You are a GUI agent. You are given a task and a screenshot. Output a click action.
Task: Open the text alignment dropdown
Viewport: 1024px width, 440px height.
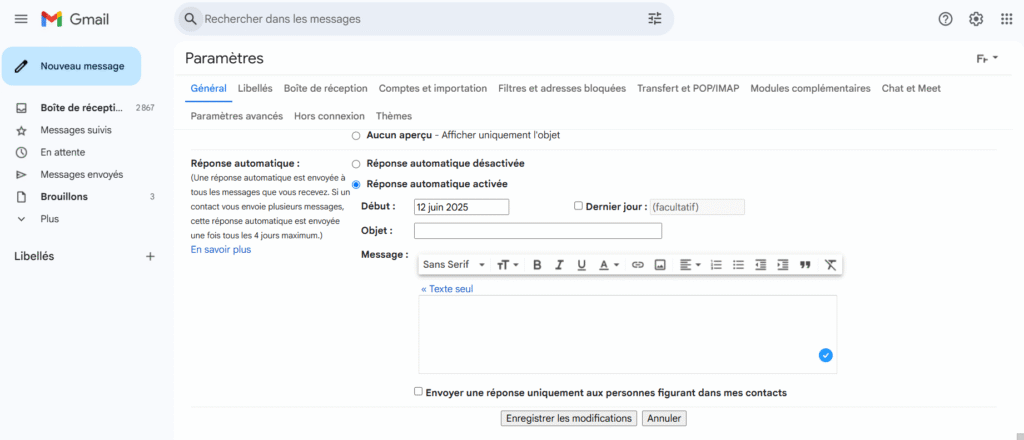(x=690, y=265)
